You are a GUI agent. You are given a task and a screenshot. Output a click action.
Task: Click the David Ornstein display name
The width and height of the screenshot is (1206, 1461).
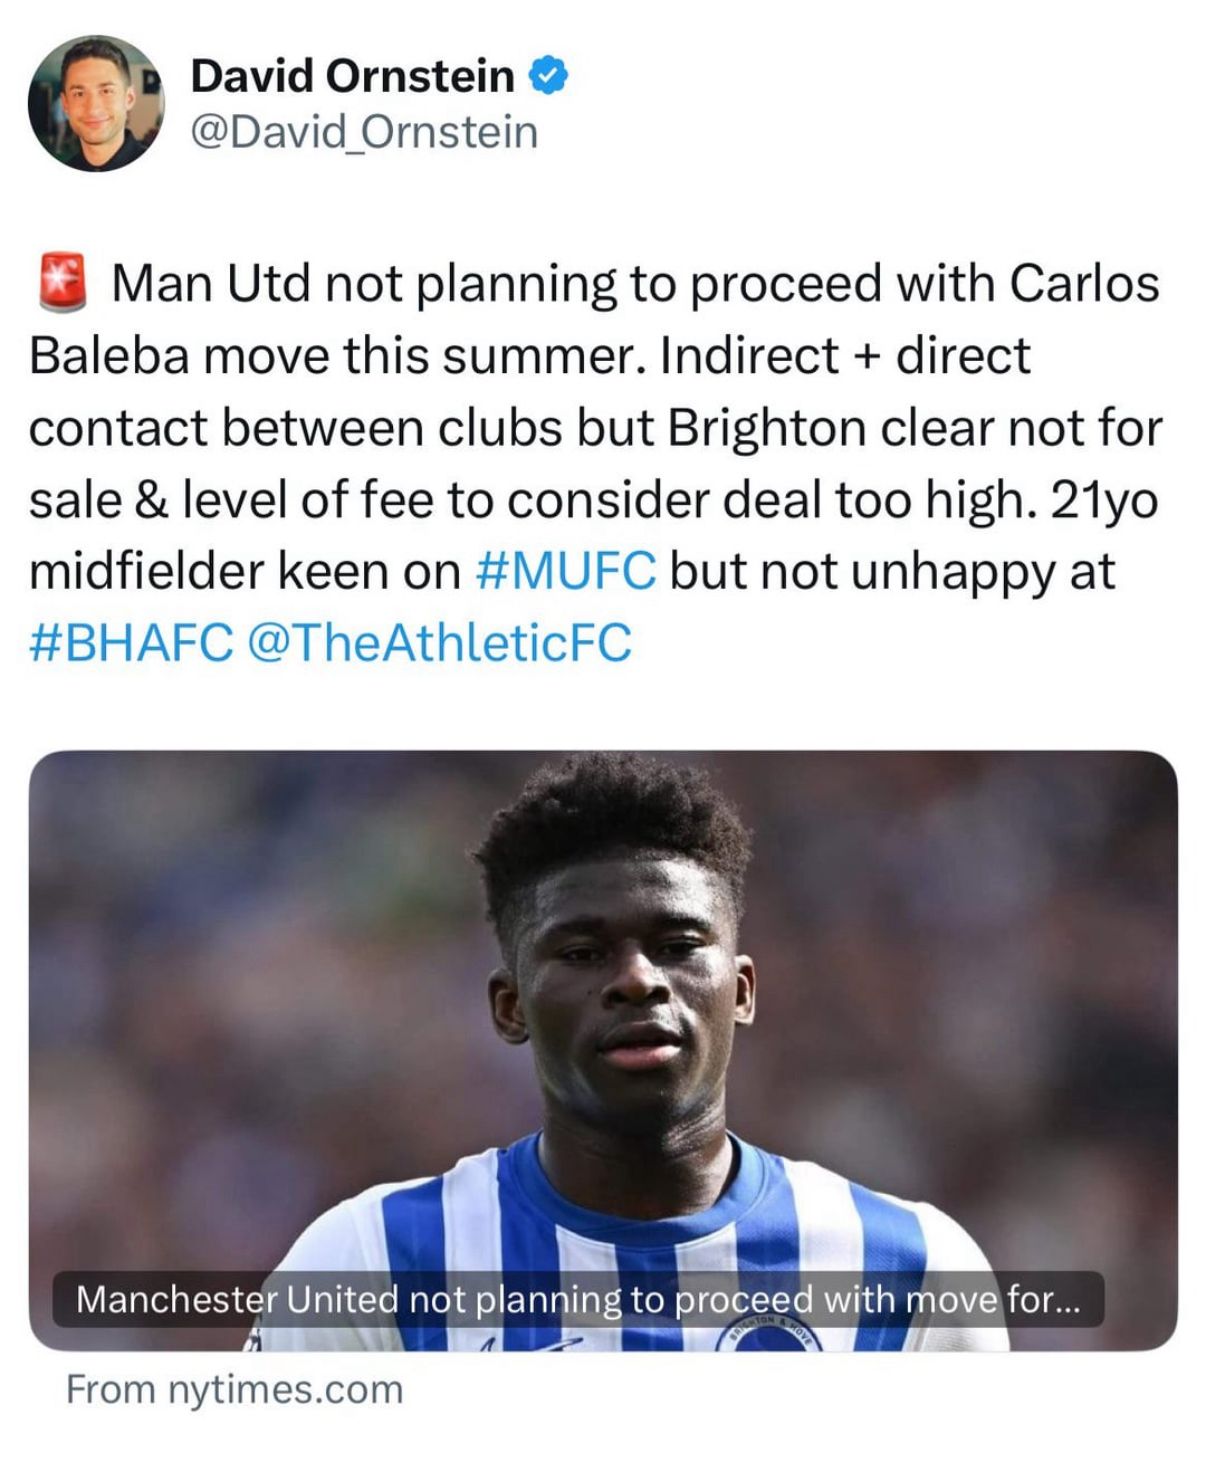[352, 76]
